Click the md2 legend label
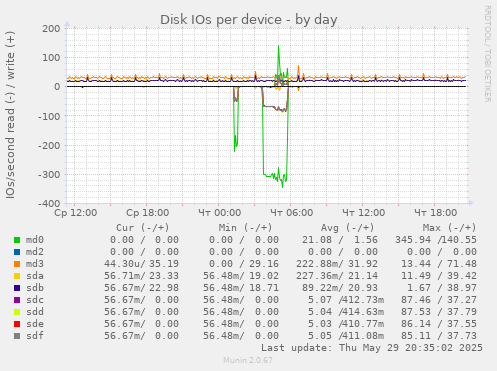This screenshot has height=371, width=497. tap(35, 252)
